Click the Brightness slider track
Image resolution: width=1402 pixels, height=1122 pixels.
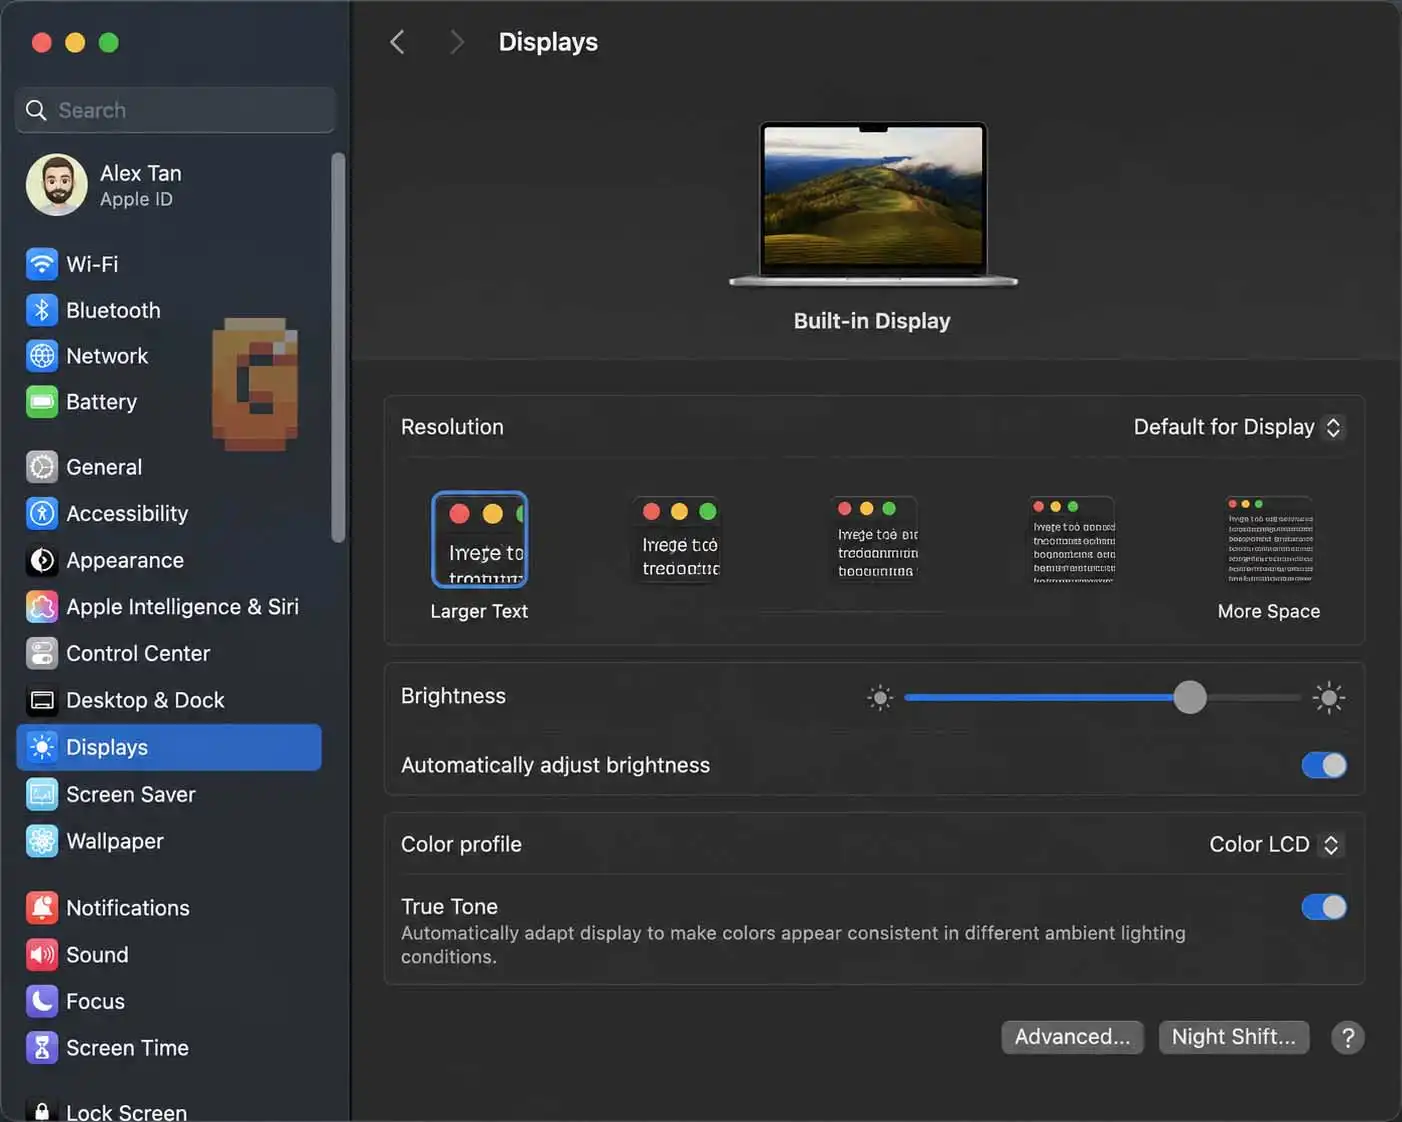point(1103,698)
